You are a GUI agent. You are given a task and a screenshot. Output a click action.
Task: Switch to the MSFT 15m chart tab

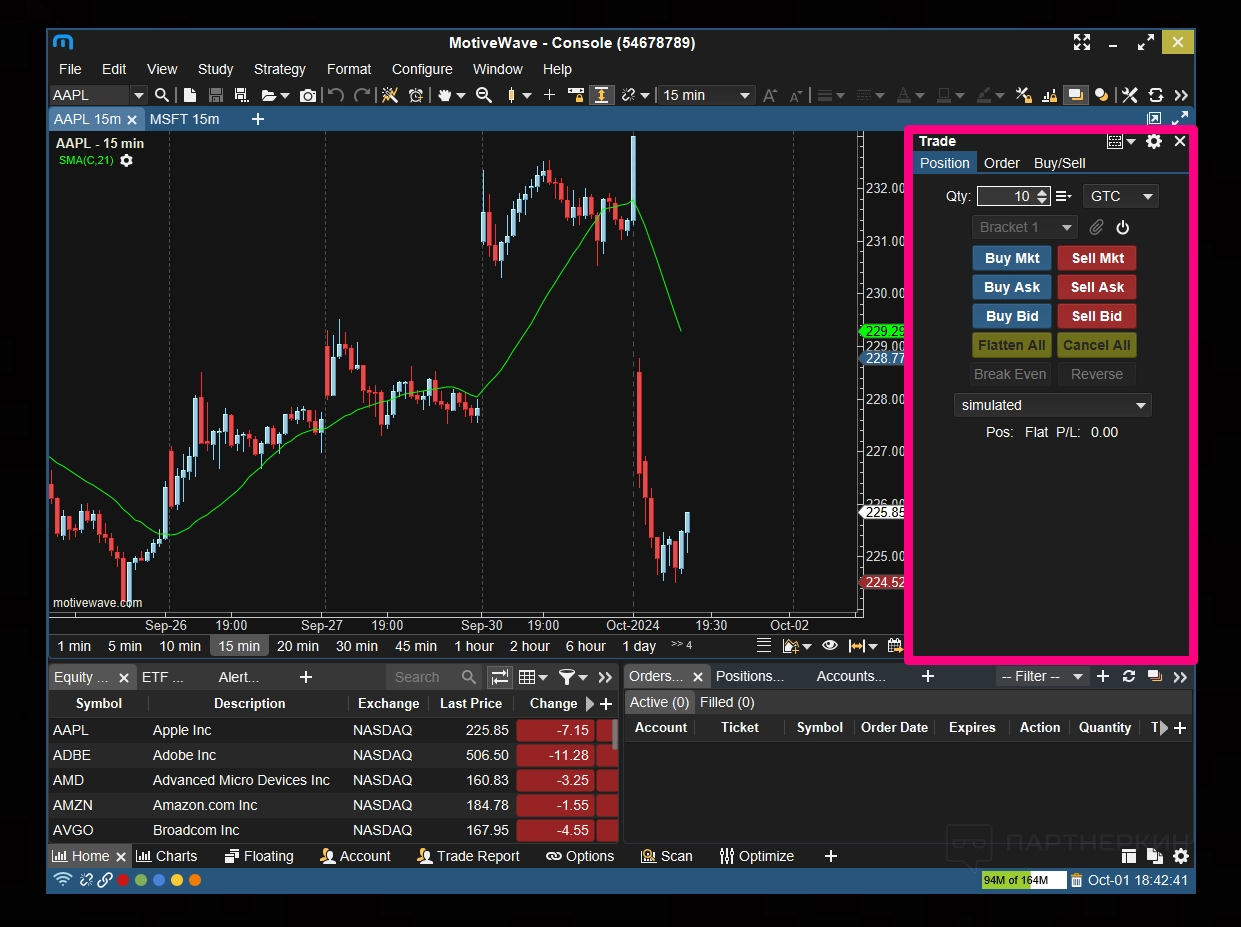point(184,119)
